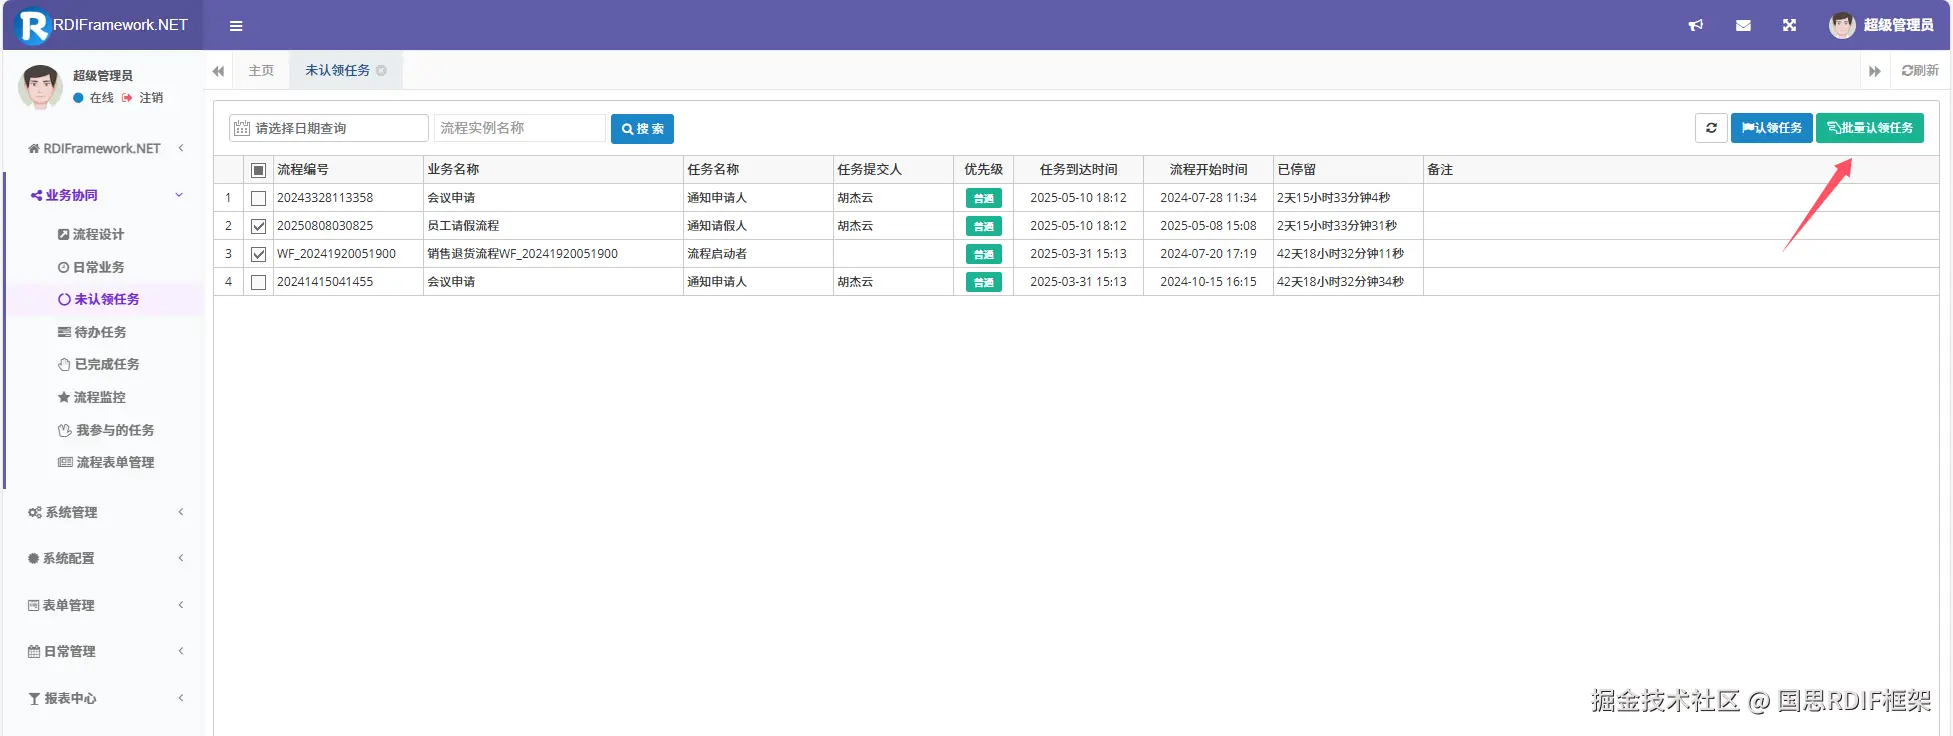Expand the 系统配置 sidebar menu
Screen dimensions: 1953x736
[105, 558]
